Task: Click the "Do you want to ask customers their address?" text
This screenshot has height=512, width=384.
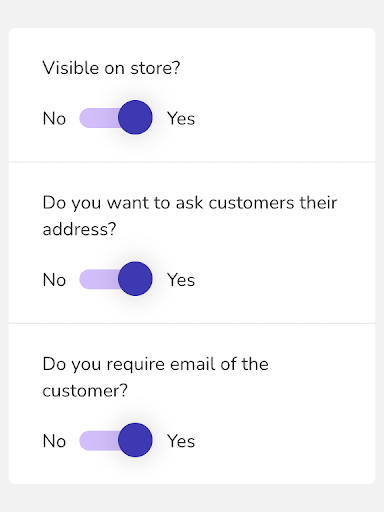Action: click(x=190, y=216)
